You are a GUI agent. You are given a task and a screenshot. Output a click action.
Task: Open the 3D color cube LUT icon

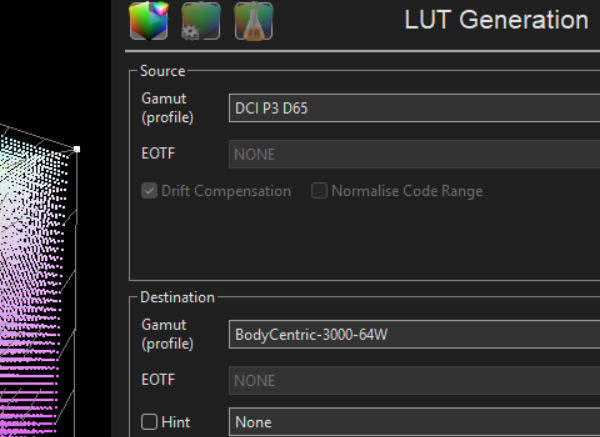click(x=149, y=21)
